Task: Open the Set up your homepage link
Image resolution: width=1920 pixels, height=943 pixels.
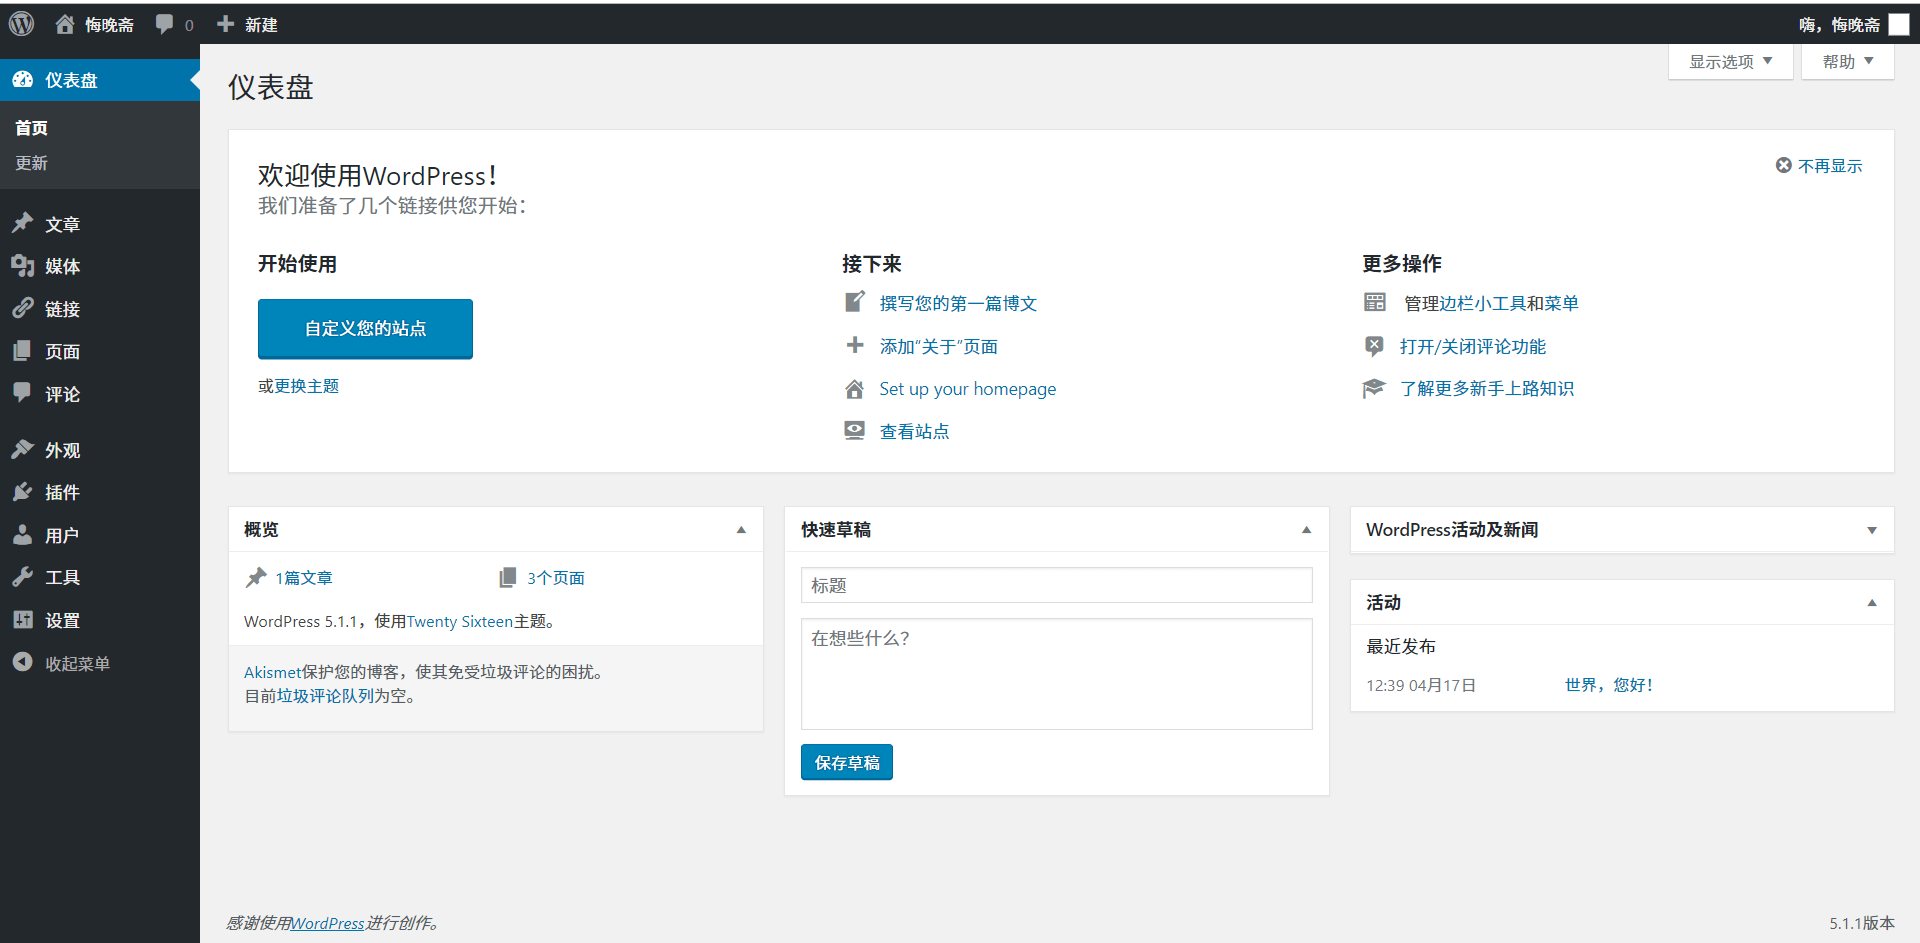Action: [967, 389]
